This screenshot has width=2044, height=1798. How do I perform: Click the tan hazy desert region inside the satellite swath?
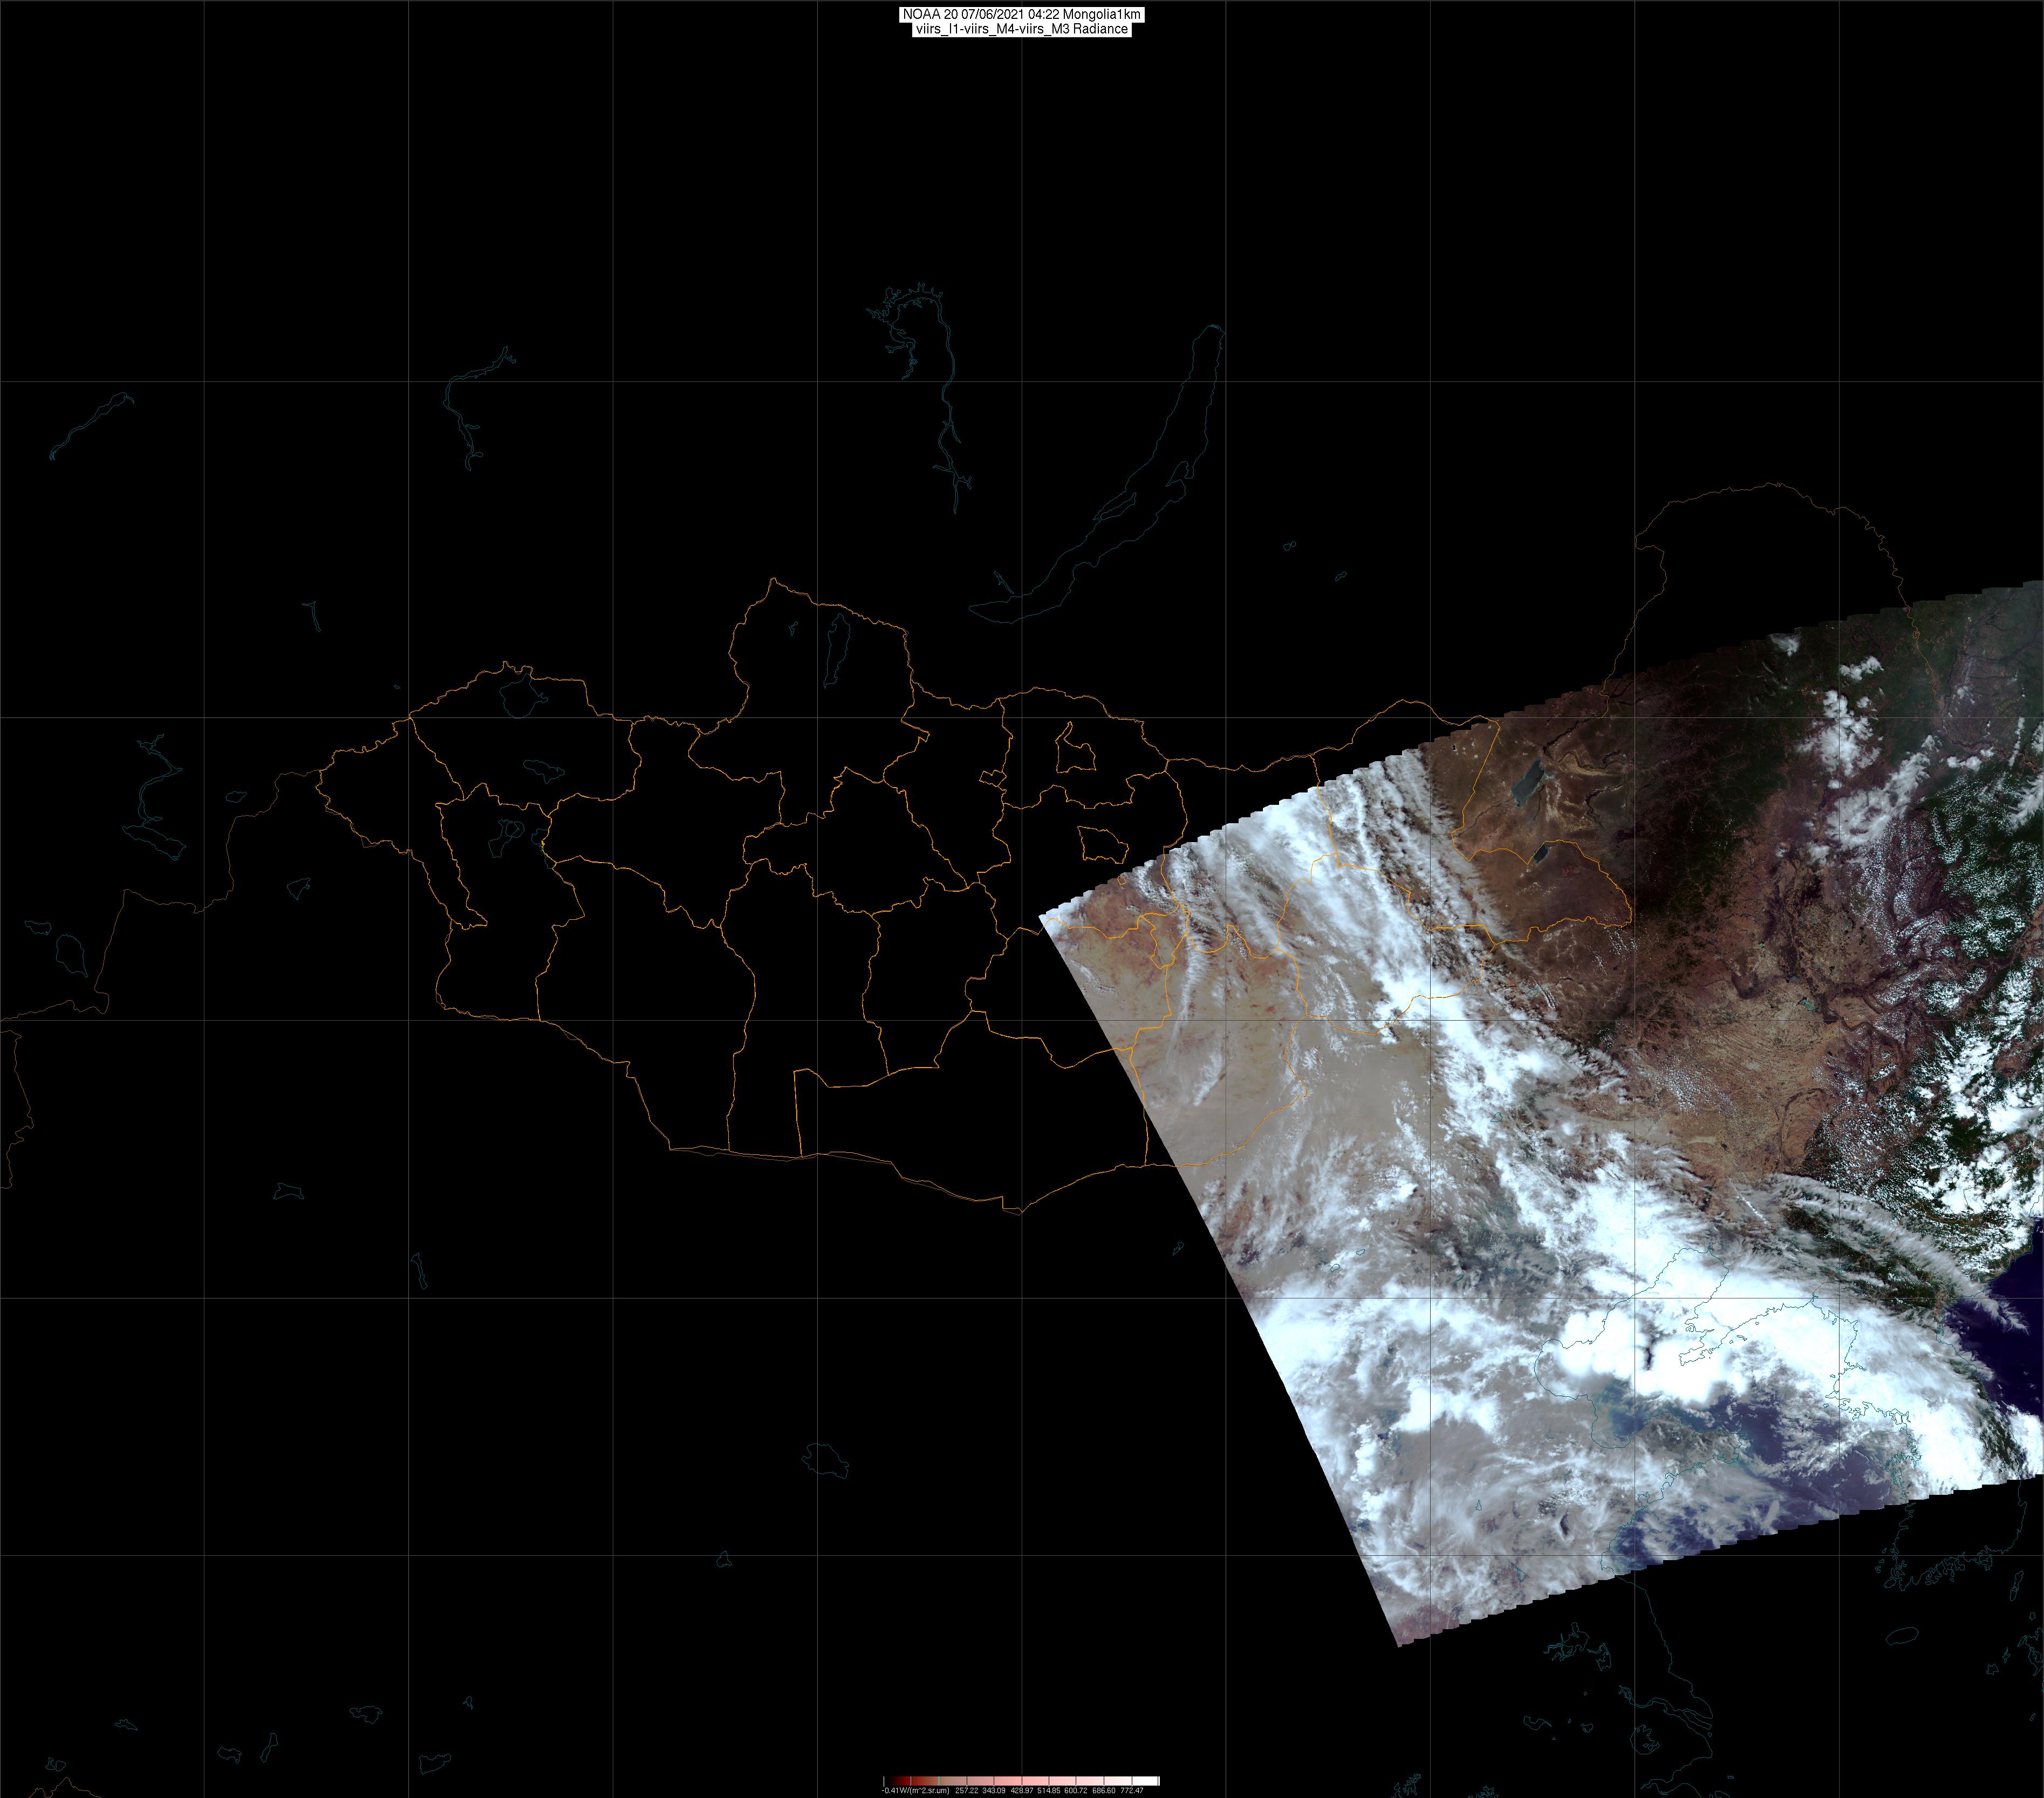tap(1240, 1100)
